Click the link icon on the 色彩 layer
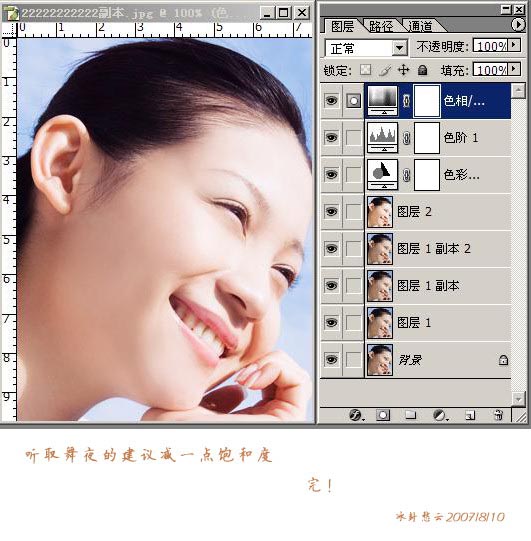This screenshot has width=531, height=541. (x=406, y=175)
